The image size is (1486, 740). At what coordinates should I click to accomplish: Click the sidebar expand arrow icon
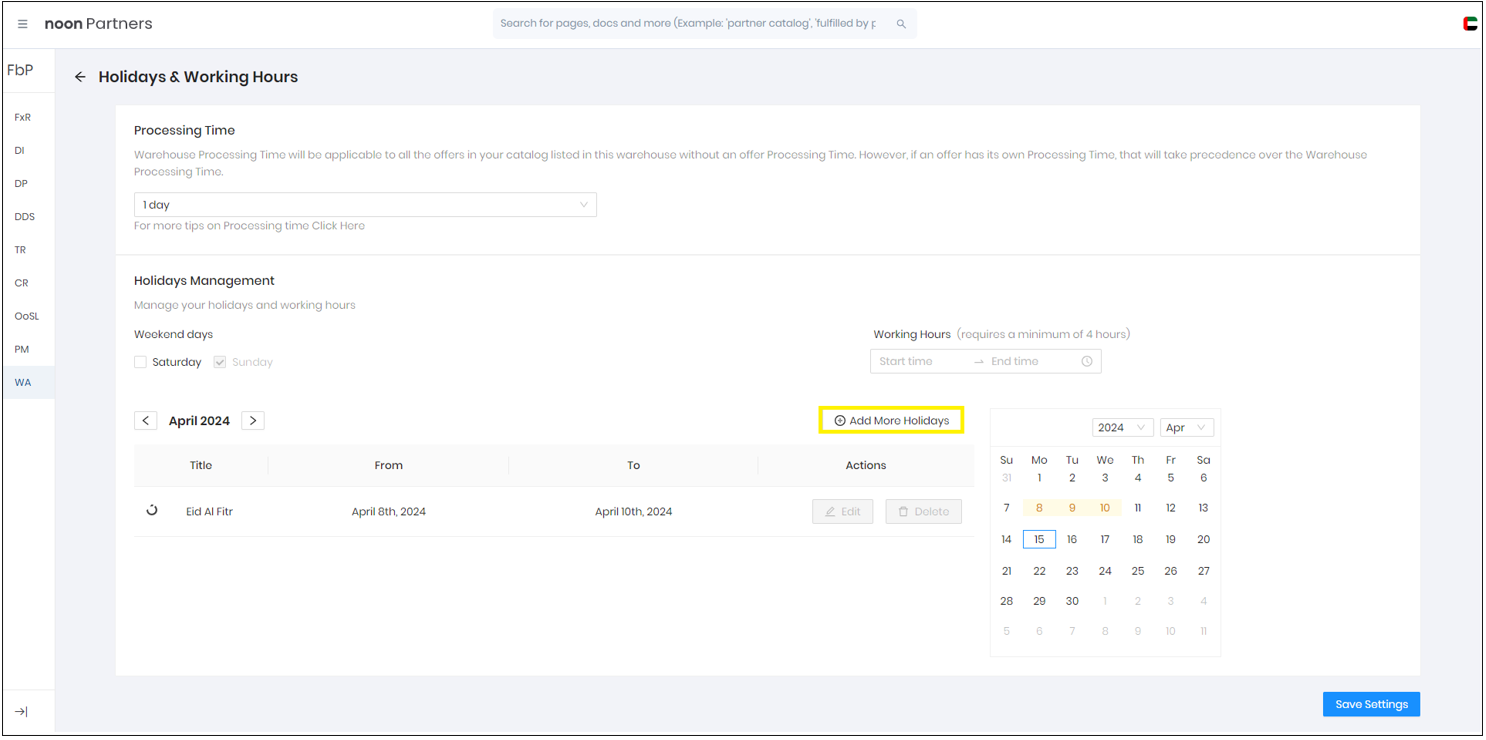(21, 711)
